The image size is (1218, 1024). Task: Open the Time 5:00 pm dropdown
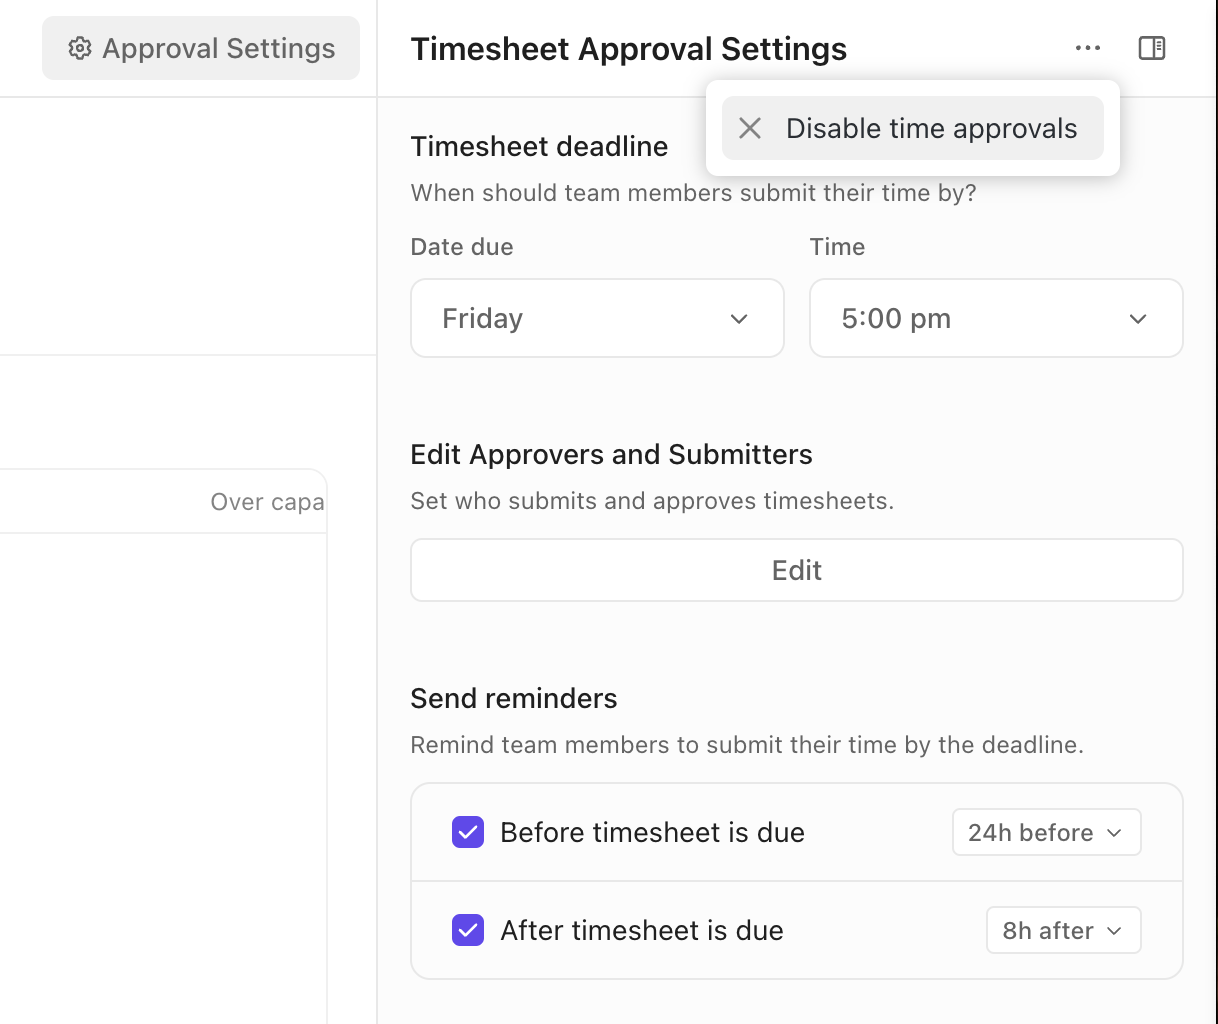[x=996, y=318]
